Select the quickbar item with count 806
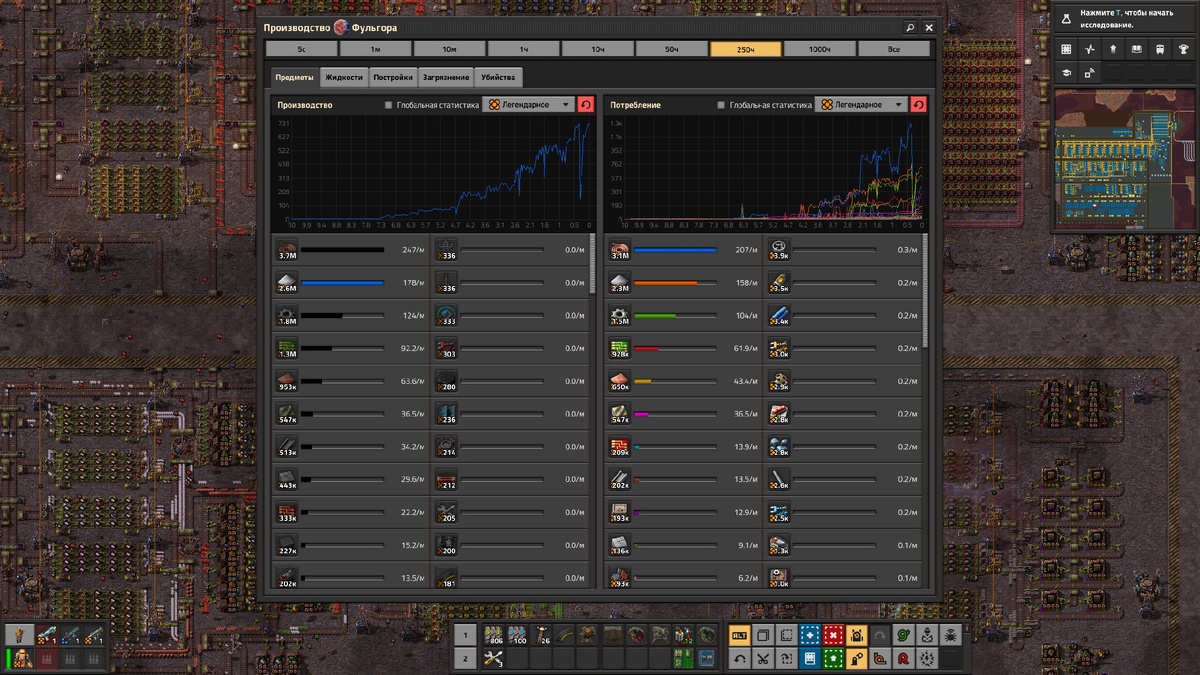 493,635
